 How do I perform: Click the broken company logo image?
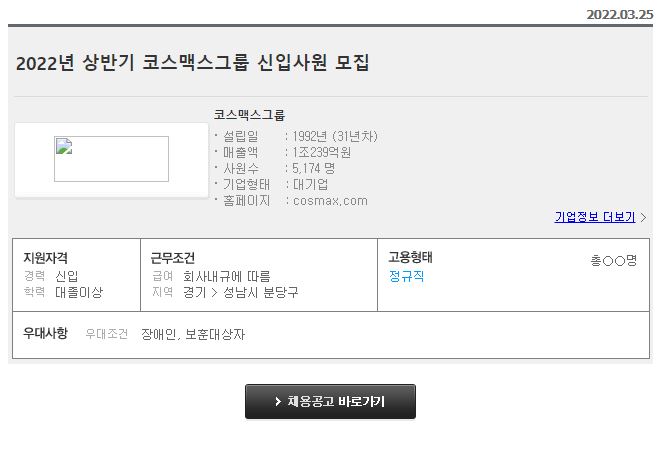point(111,159)
